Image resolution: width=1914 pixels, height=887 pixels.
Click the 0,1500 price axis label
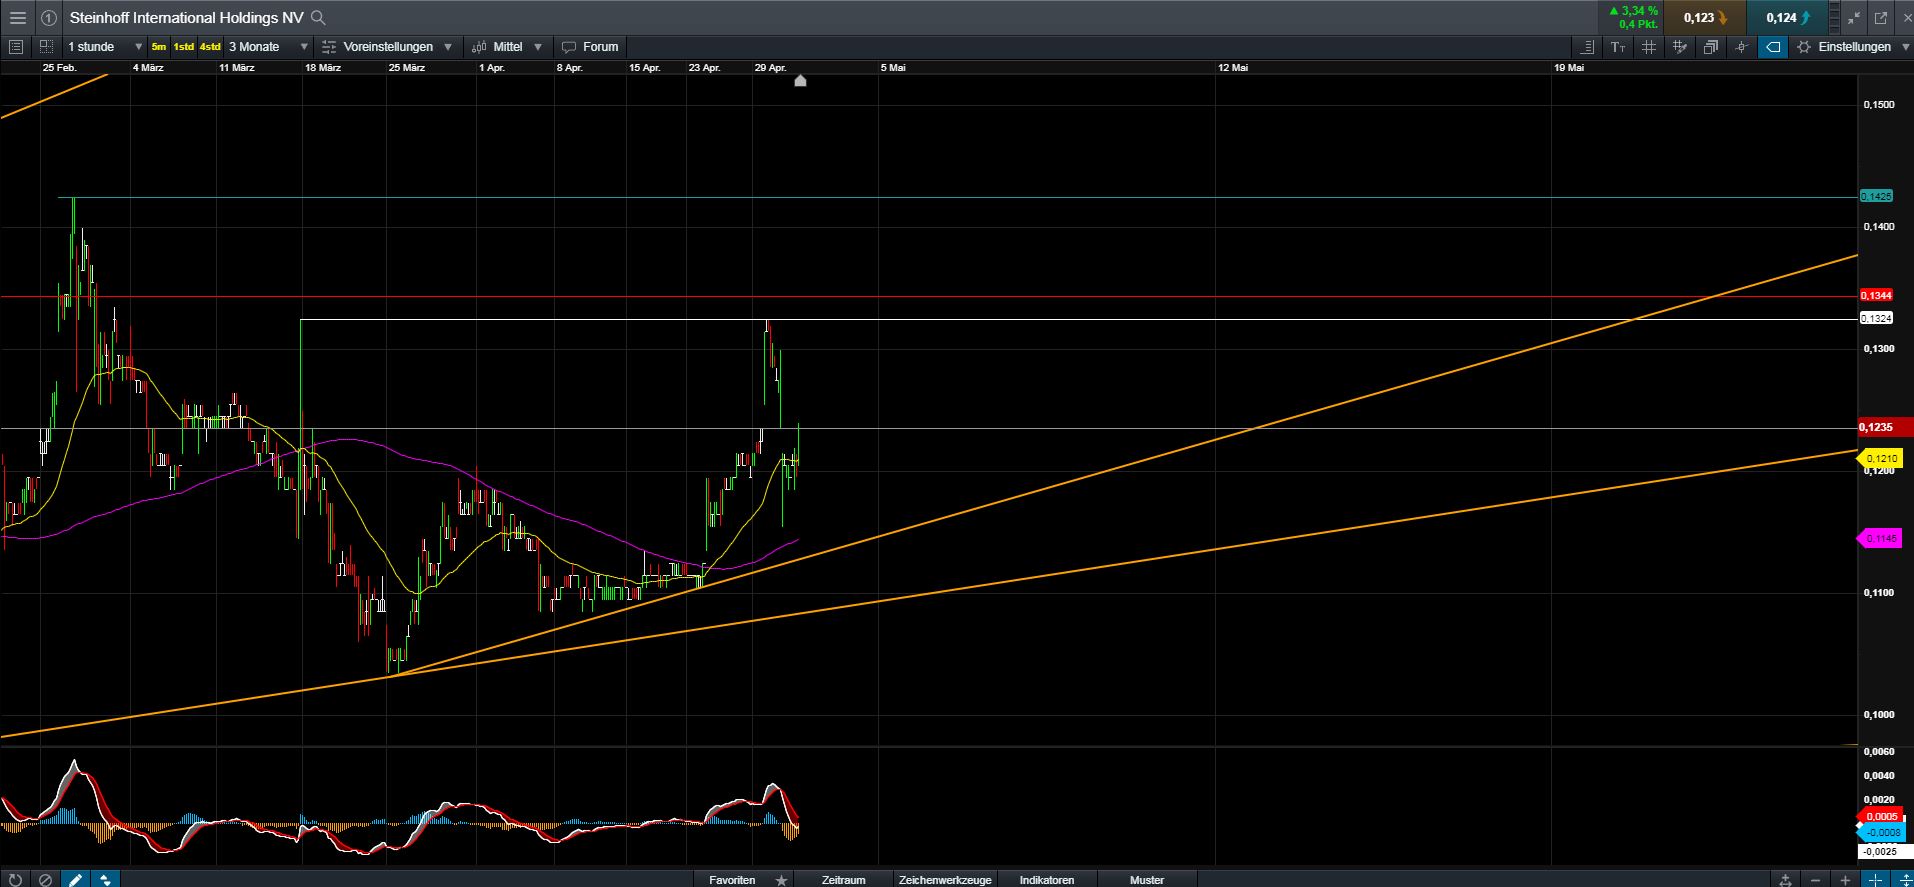1880,105
